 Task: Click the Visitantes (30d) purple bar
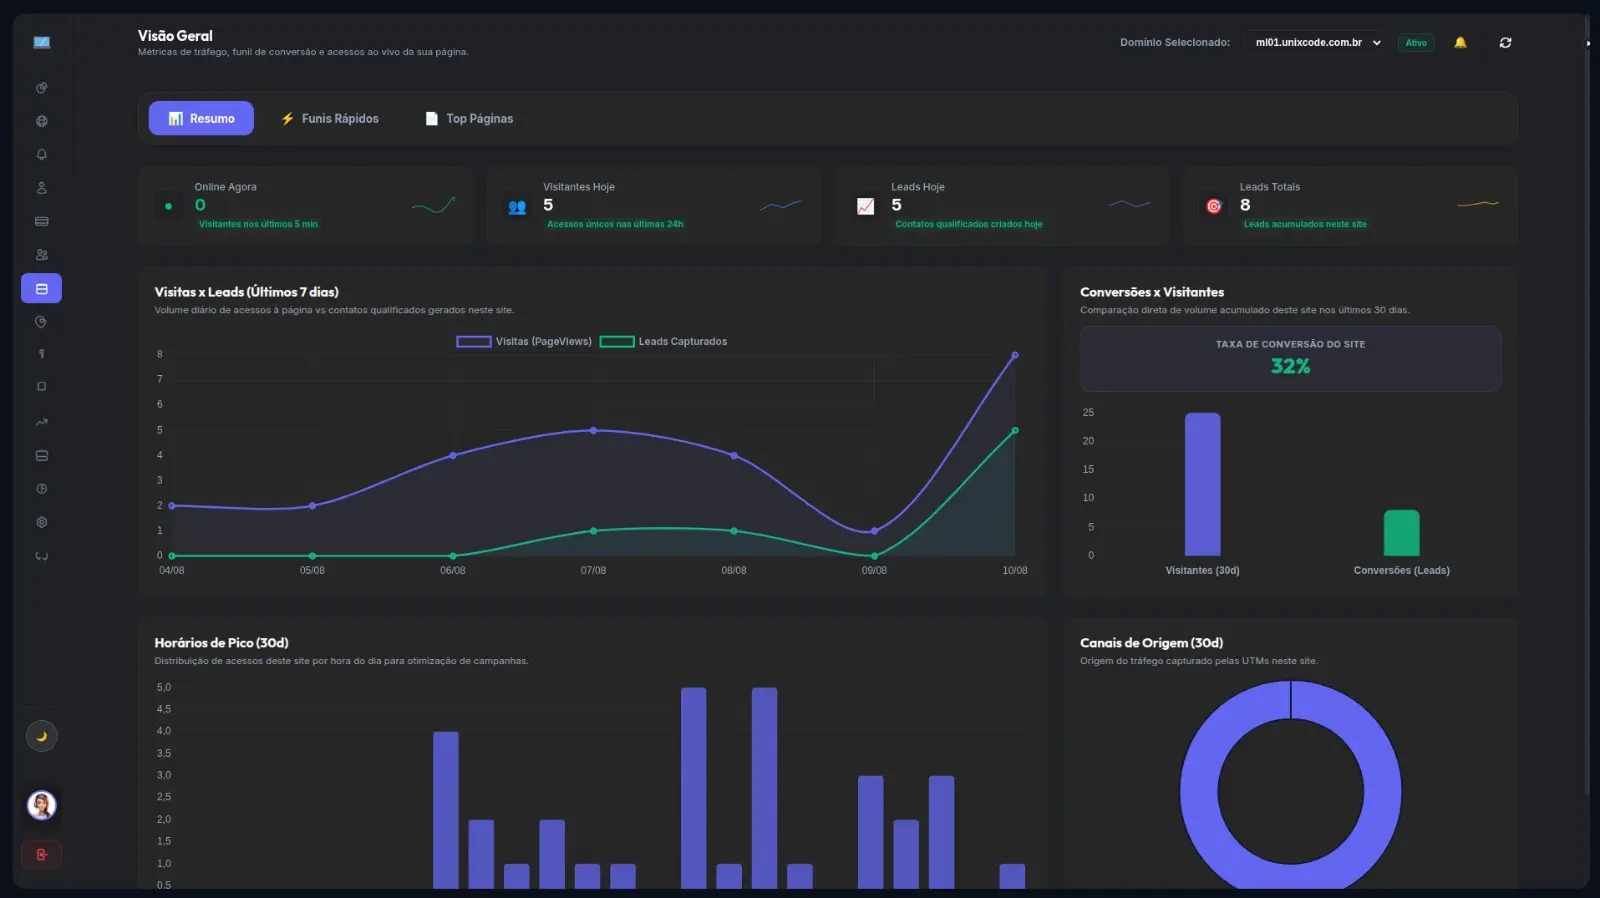pos(1202,484)
